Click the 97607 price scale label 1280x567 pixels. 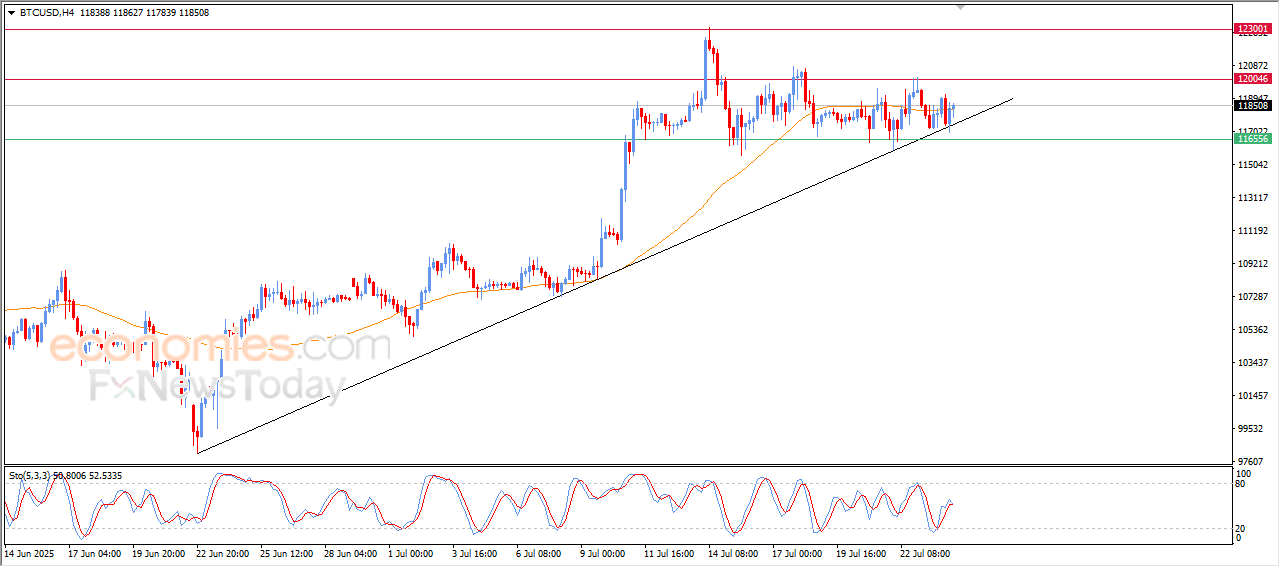coord(1251,462)
